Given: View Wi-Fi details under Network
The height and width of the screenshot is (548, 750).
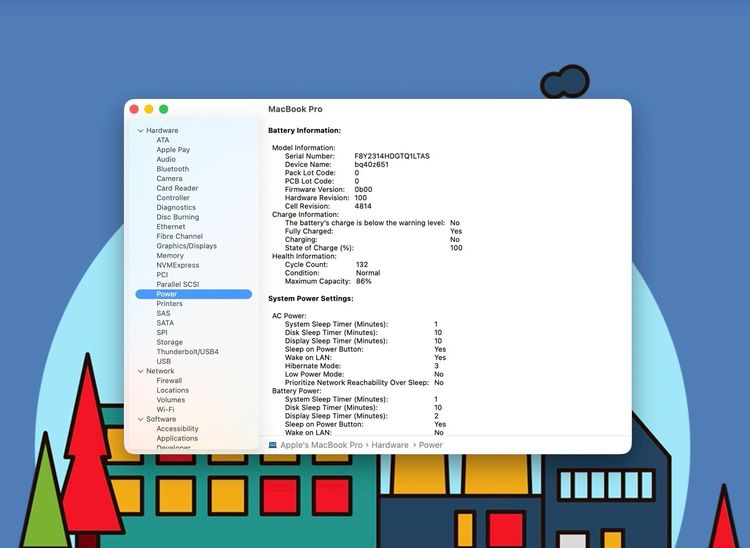Looking at the screenshot, I should pos(165,409).
